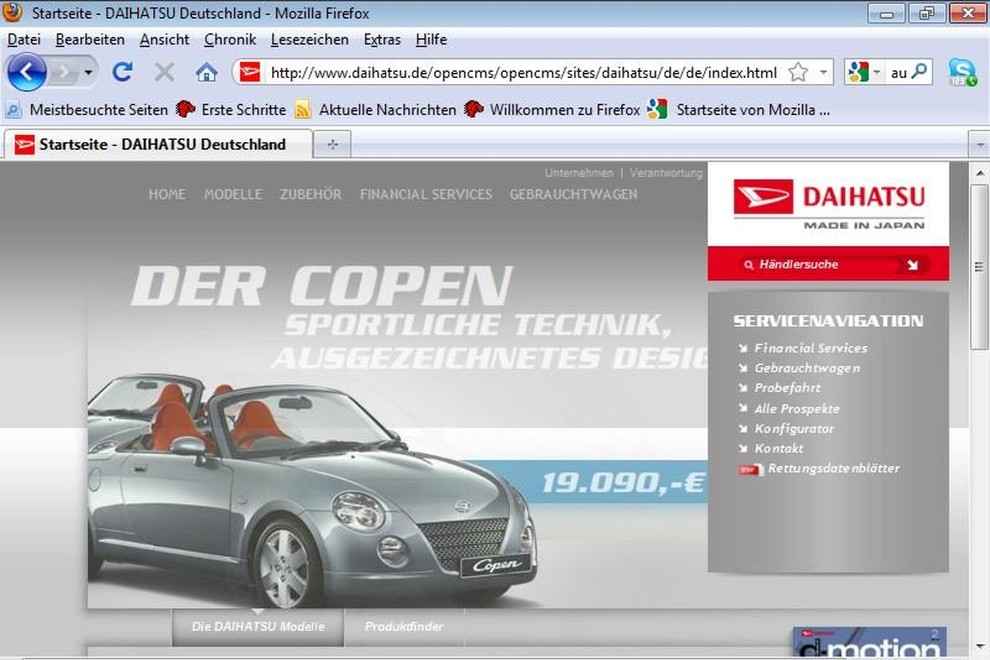Open the Chronik menu

tap(230, 39)
